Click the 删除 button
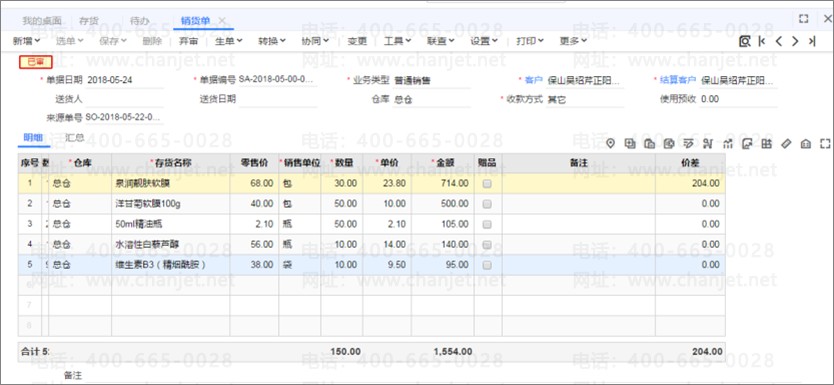Screen dimensions: 834x385 152,41
